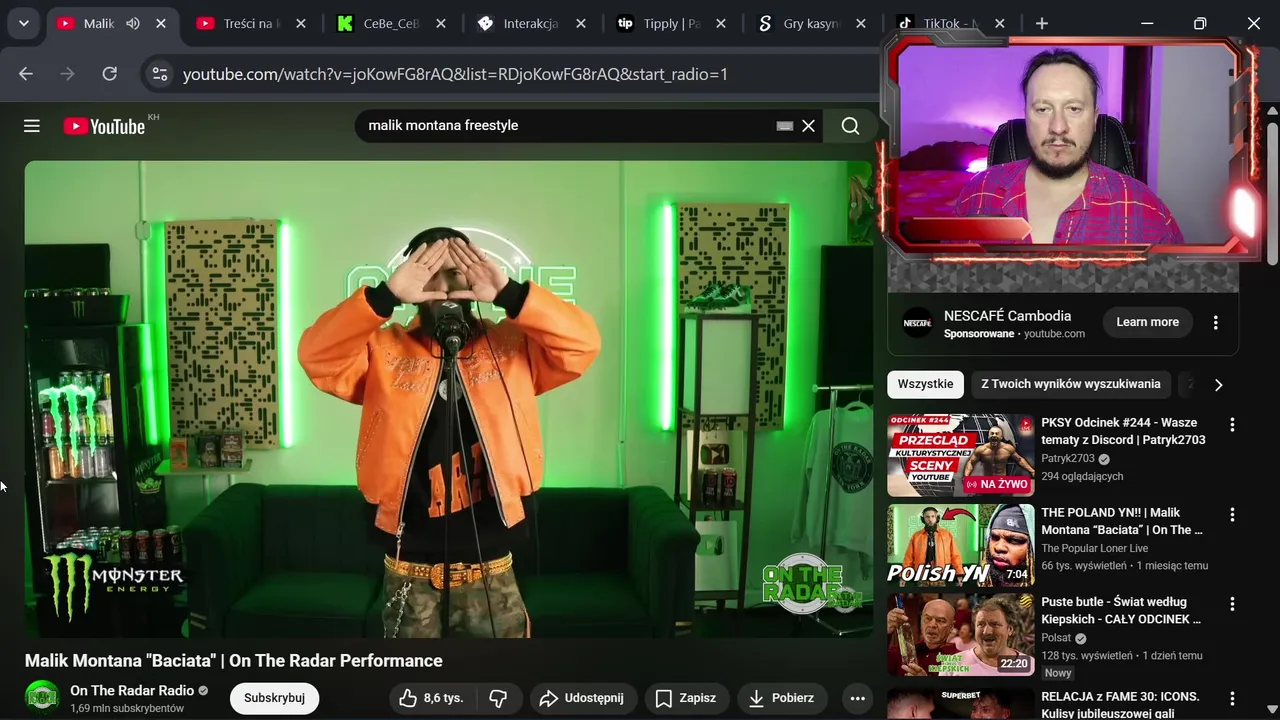This screenshot has width=1280, height=720.
Task: Open THE POLAND YN!! Malik Montana title
Action: click(1122, 521)
